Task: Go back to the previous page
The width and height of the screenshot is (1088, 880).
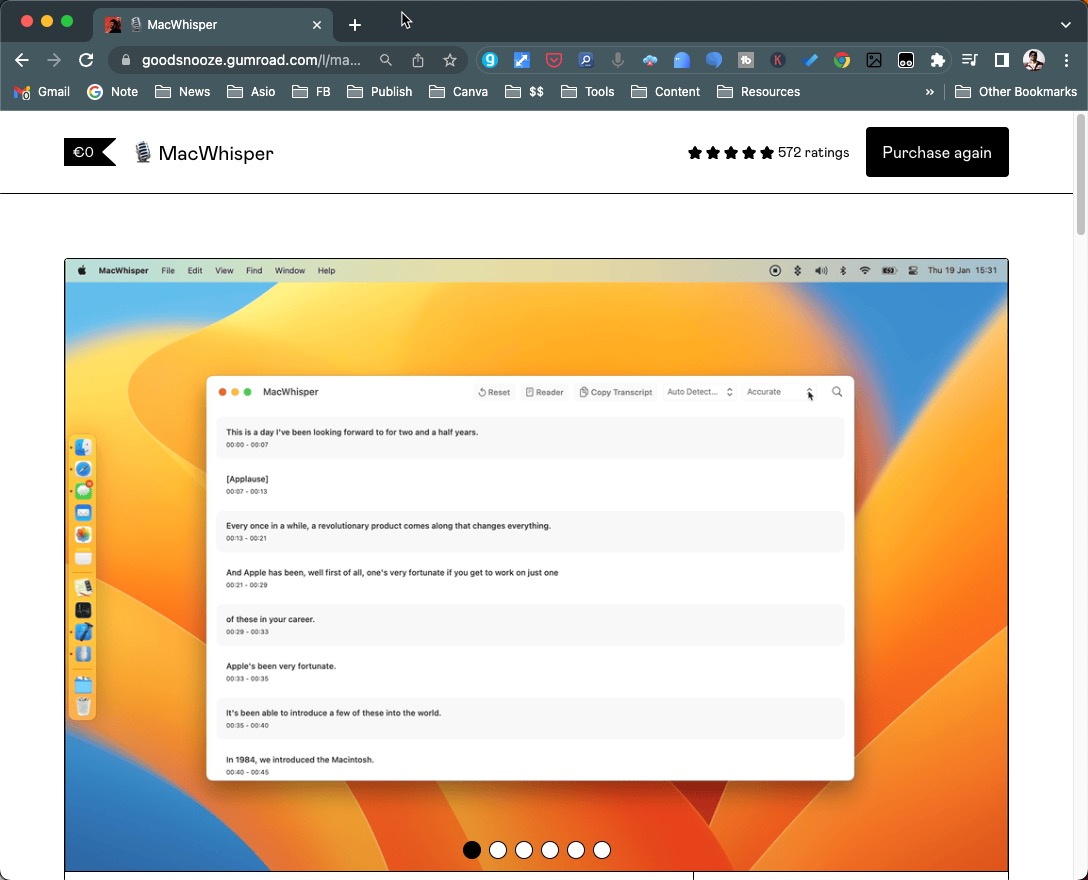Action: [22, 60]
